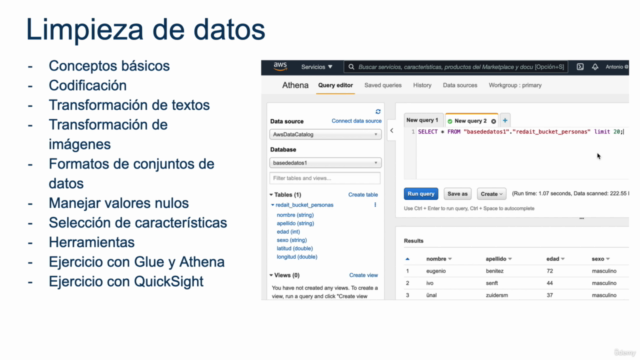Collapse the left panel with arrow
640x360 pixels.
[392, 131]
